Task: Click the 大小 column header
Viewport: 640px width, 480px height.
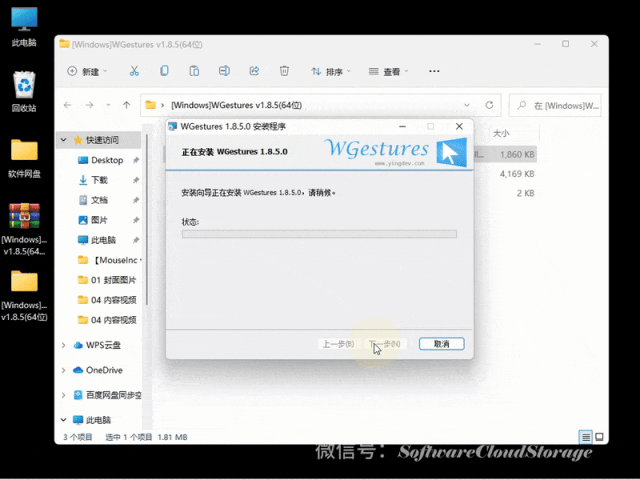Action: pyautogui.click(x=501, y=133)
